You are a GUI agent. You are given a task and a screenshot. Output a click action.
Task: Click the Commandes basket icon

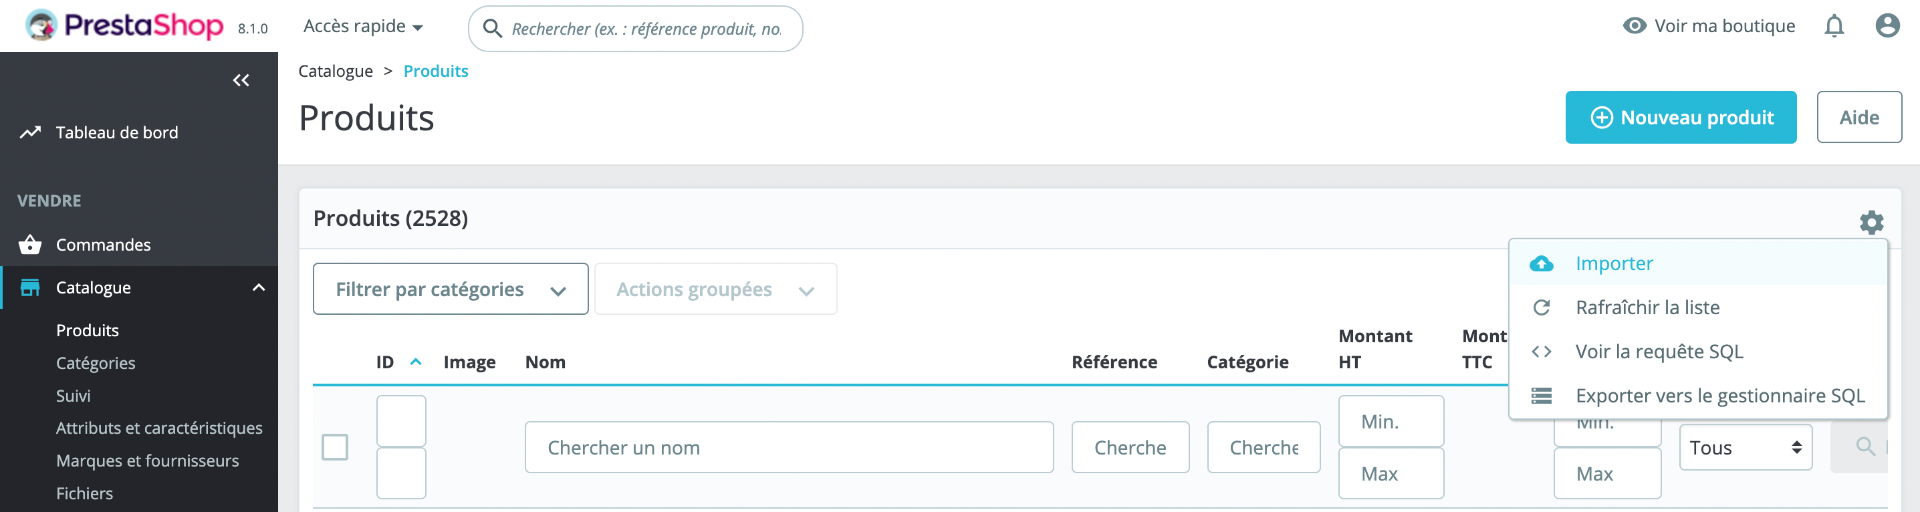[x=30, y=244]
